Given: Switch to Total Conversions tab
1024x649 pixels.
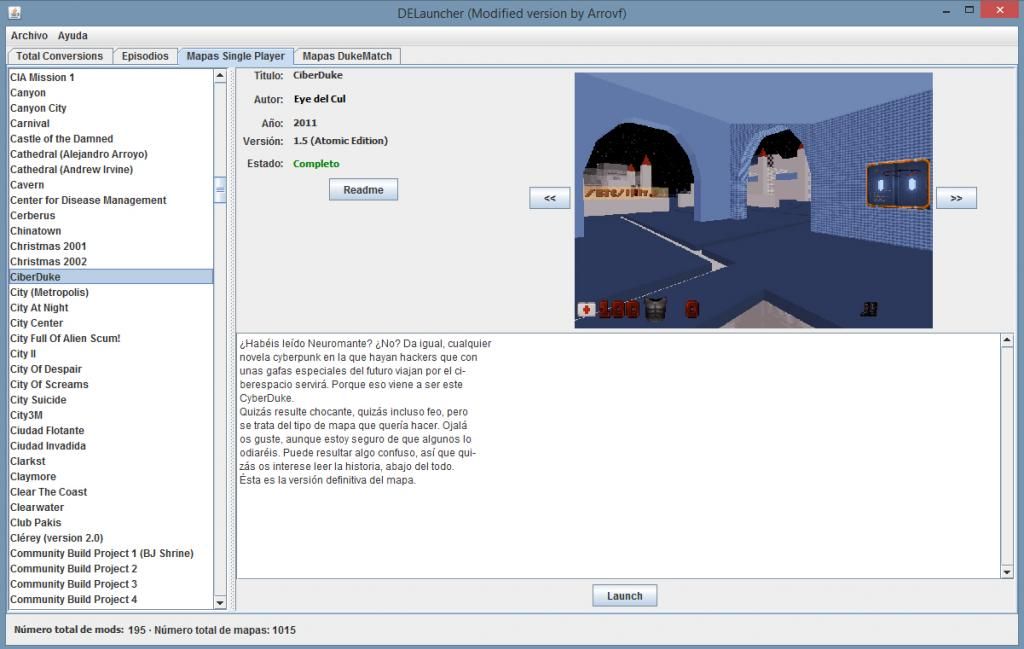Looking at the screenshot, I should point(59,56).
